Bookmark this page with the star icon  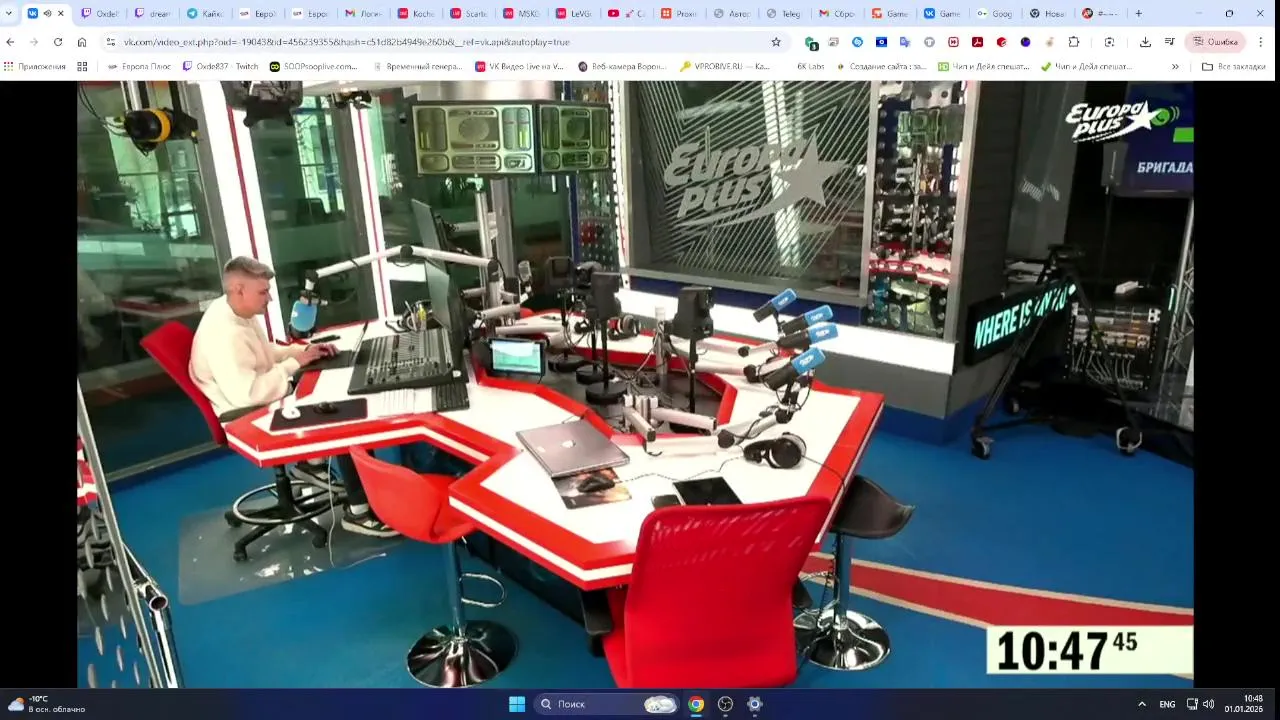coord(776,42)
